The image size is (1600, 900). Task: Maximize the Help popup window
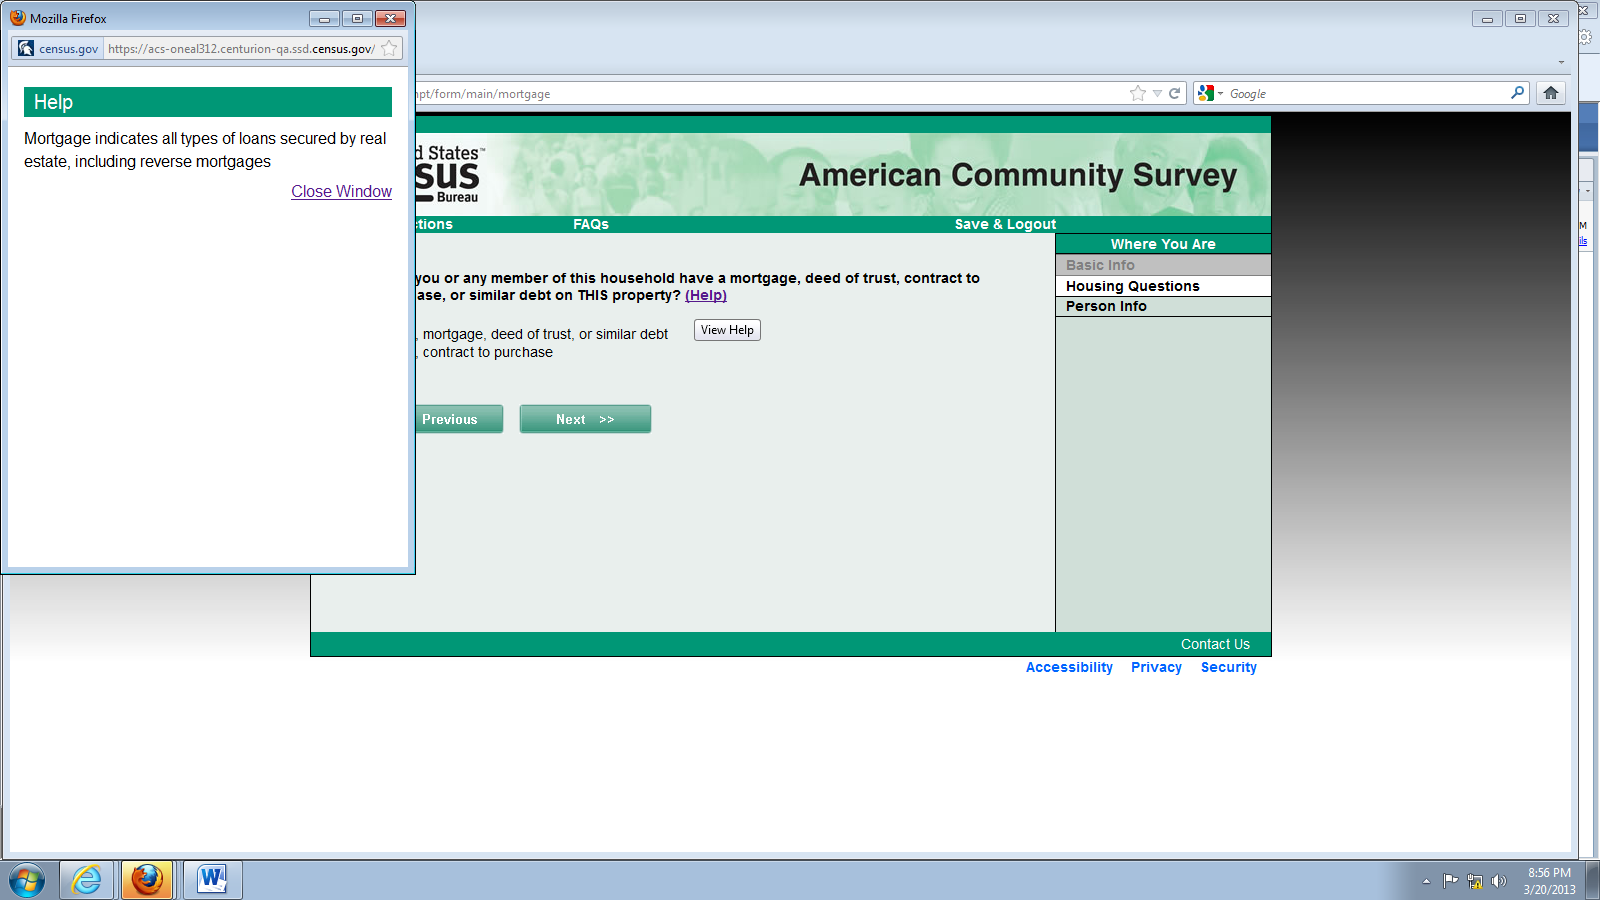tap(357, 18)
